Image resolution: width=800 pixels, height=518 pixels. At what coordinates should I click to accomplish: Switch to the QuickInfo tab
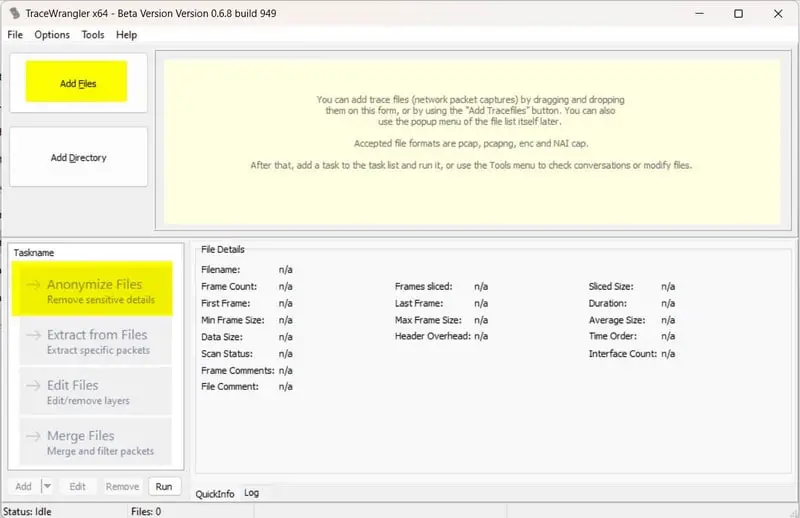pyautogui.click(x=215, y=494)
